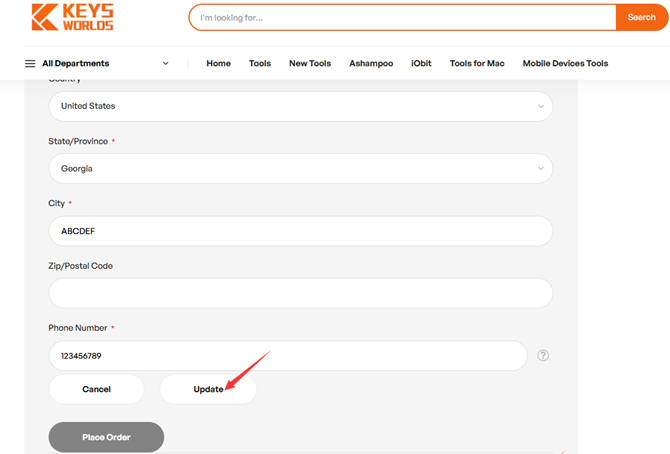Expand the All Departments chevron
The image size is (670, 454).
165,64
